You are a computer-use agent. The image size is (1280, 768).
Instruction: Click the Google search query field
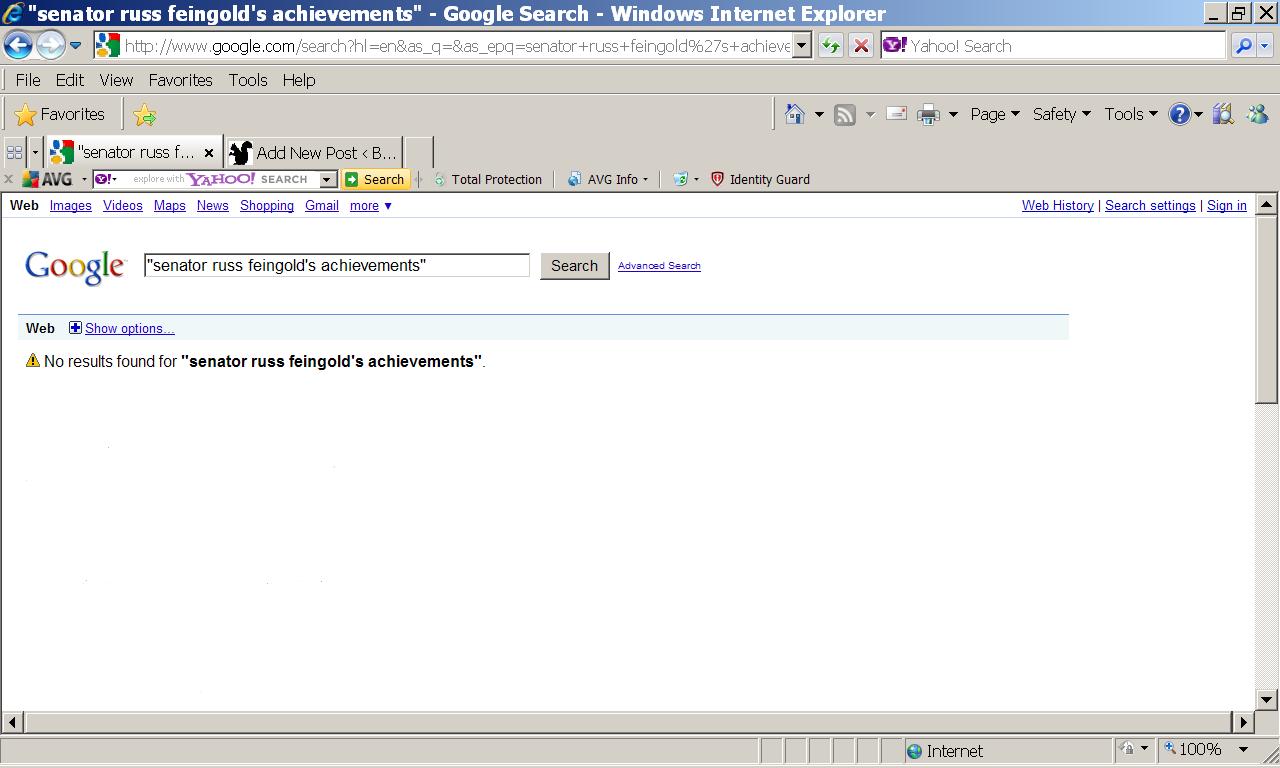[336, 265]
